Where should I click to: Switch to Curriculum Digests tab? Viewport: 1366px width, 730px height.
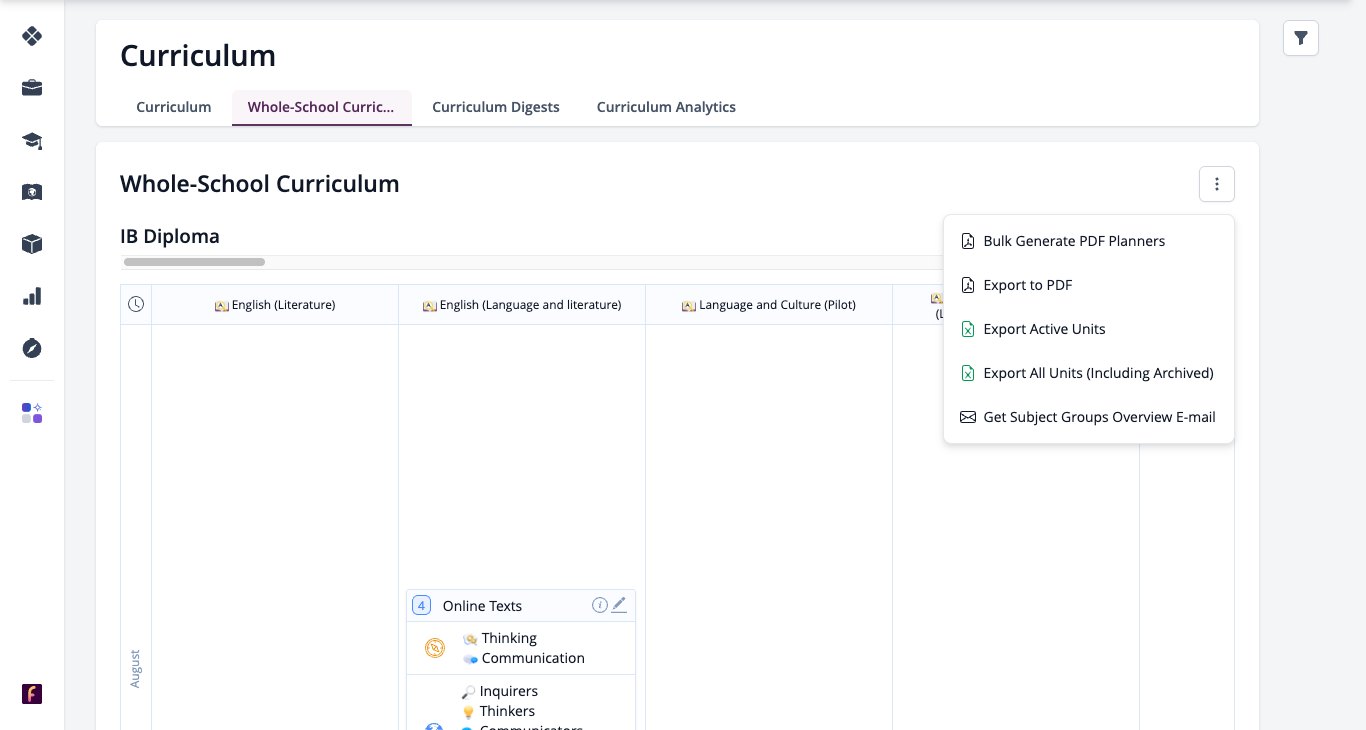[x=496, y=107]
